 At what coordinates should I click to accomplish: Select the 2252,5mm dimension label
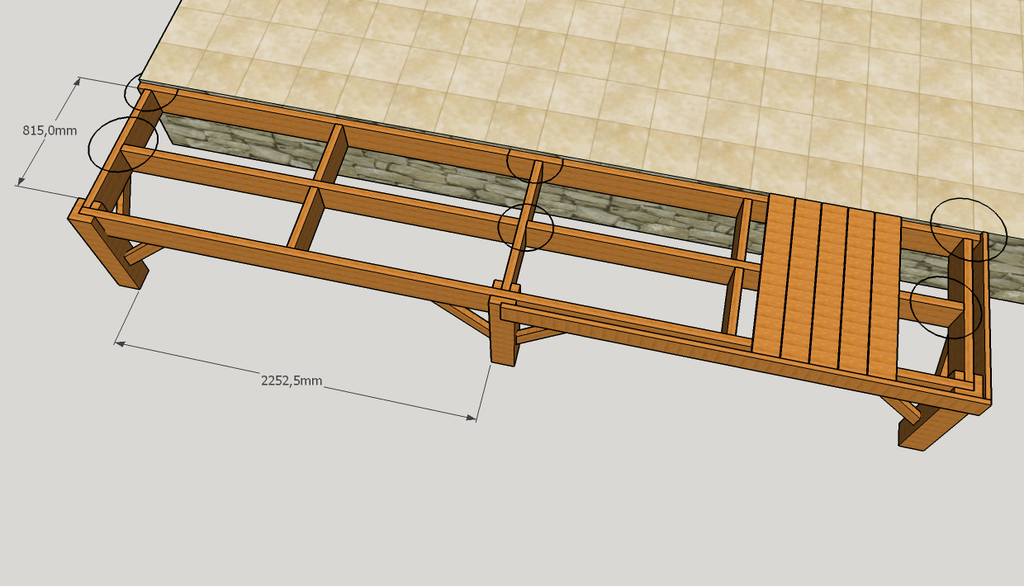(x=291, y=380)
